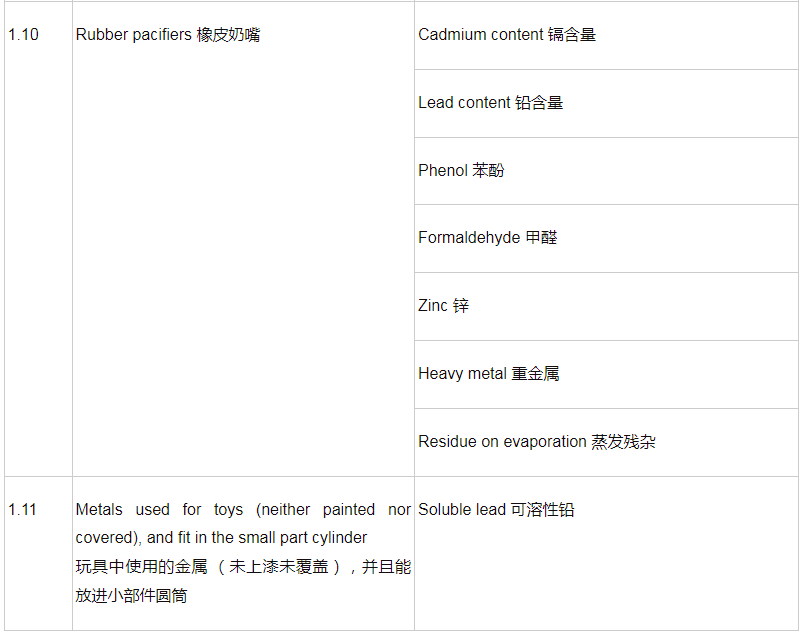Screen dimensions: 802x634
Task: Click the Chinese text 橡皮奶嘴
Action: 228,35
